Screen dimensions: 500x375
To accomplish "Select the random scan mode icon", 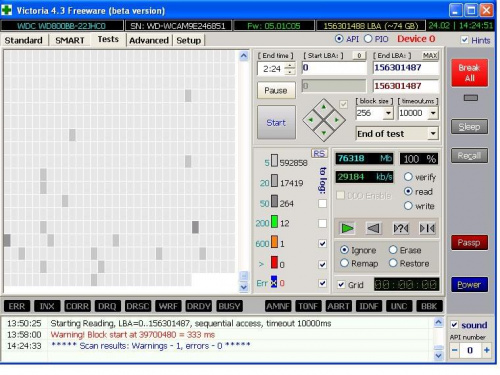I will click(x=401, y=229).
